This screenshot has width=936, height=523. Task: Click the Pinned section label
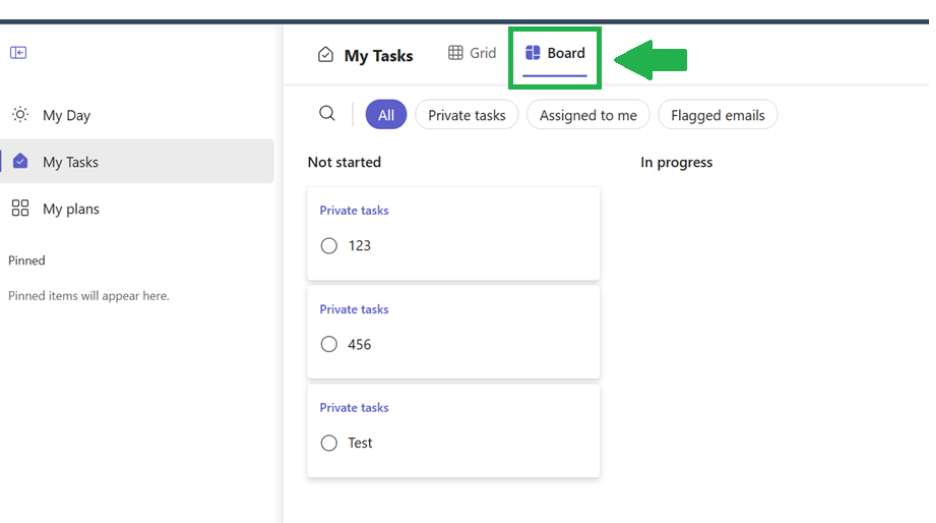click(x=27, y=260)
